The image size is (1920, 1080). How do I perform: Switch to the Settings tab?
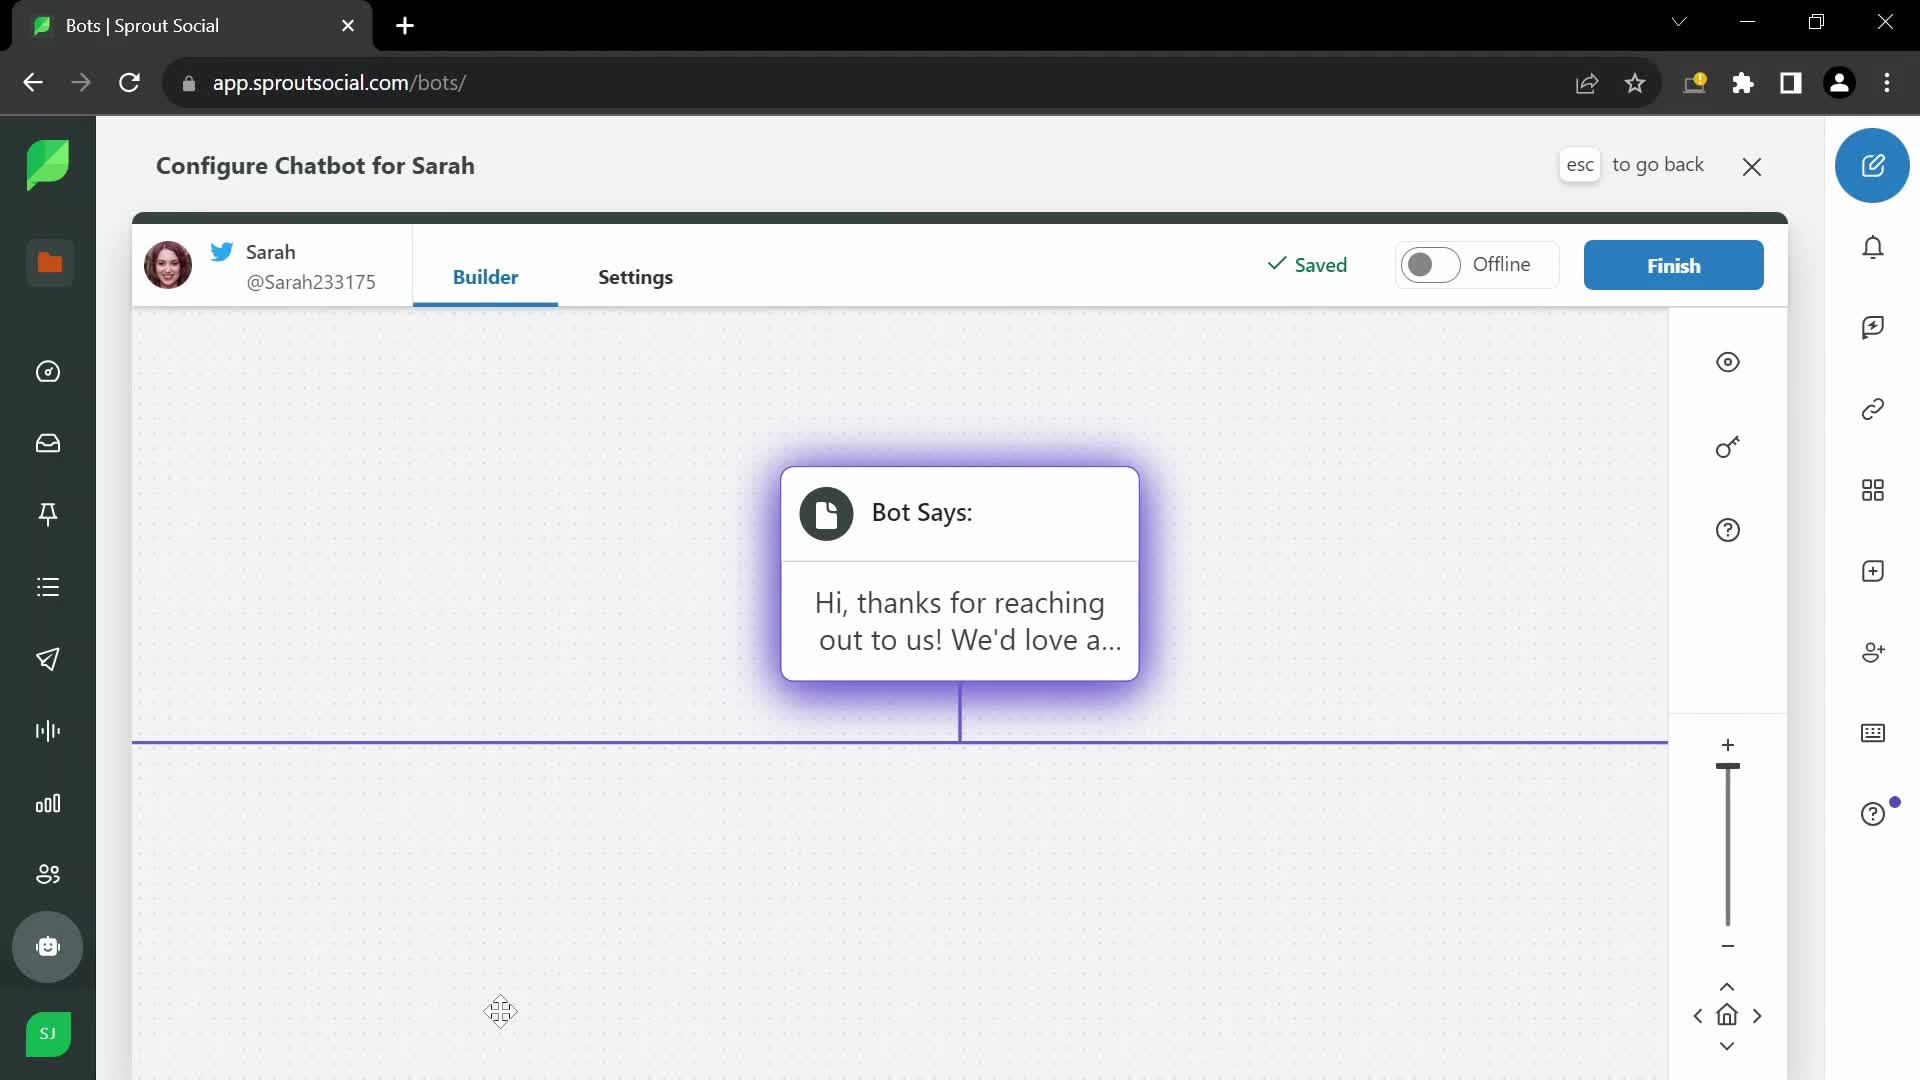[634, 277]
